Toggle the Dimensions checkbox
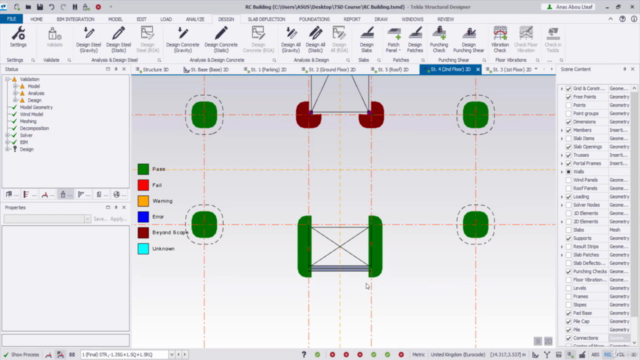 [569, 122]
